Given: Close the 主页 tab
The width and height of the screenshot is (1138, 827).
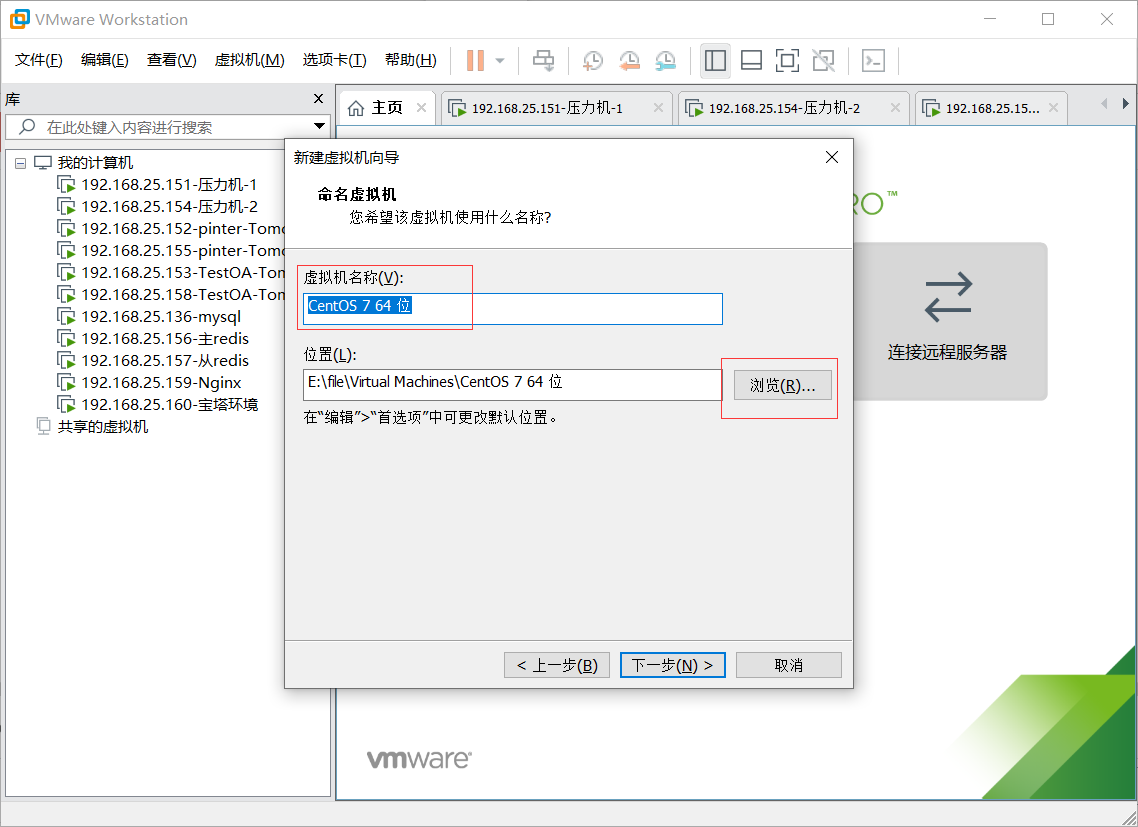Looking at the screenshot, I should [x=421, y=107].
